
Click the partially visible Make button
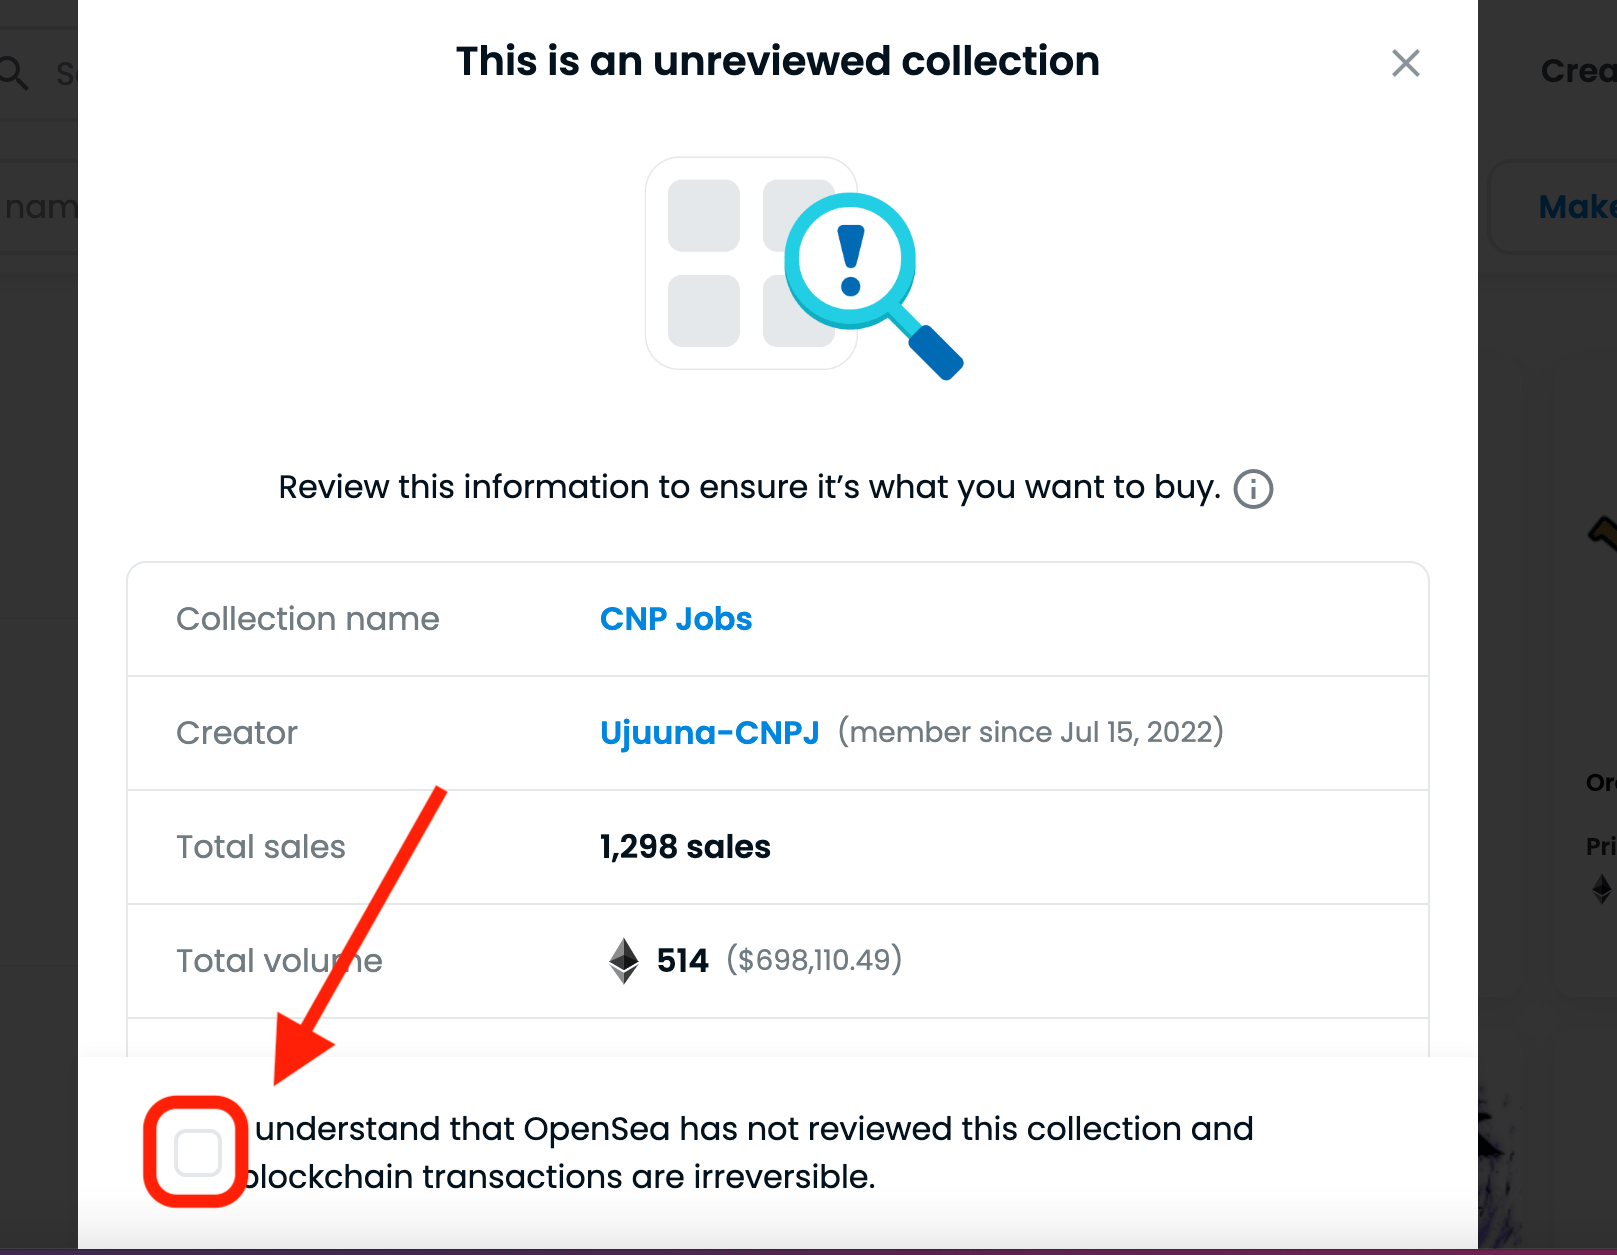(x=1576, y=207)
